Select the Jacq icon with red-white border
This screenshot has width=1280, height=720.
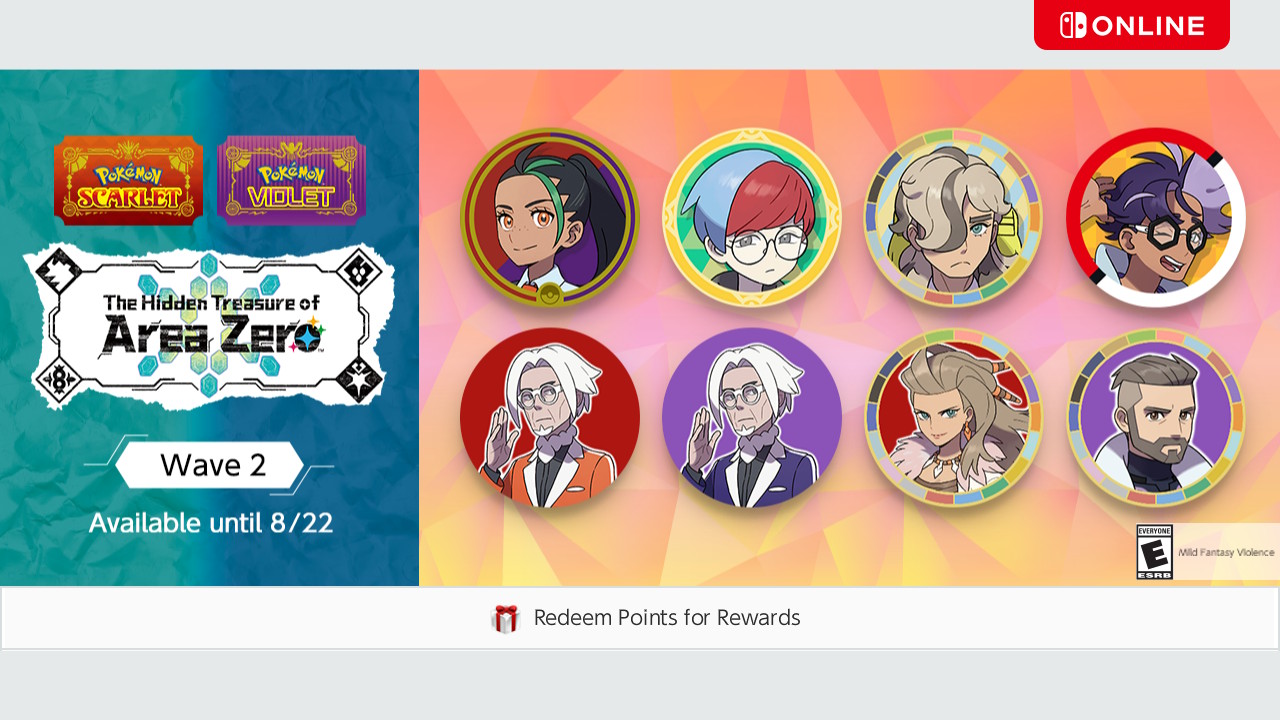tap(1155, 217)
